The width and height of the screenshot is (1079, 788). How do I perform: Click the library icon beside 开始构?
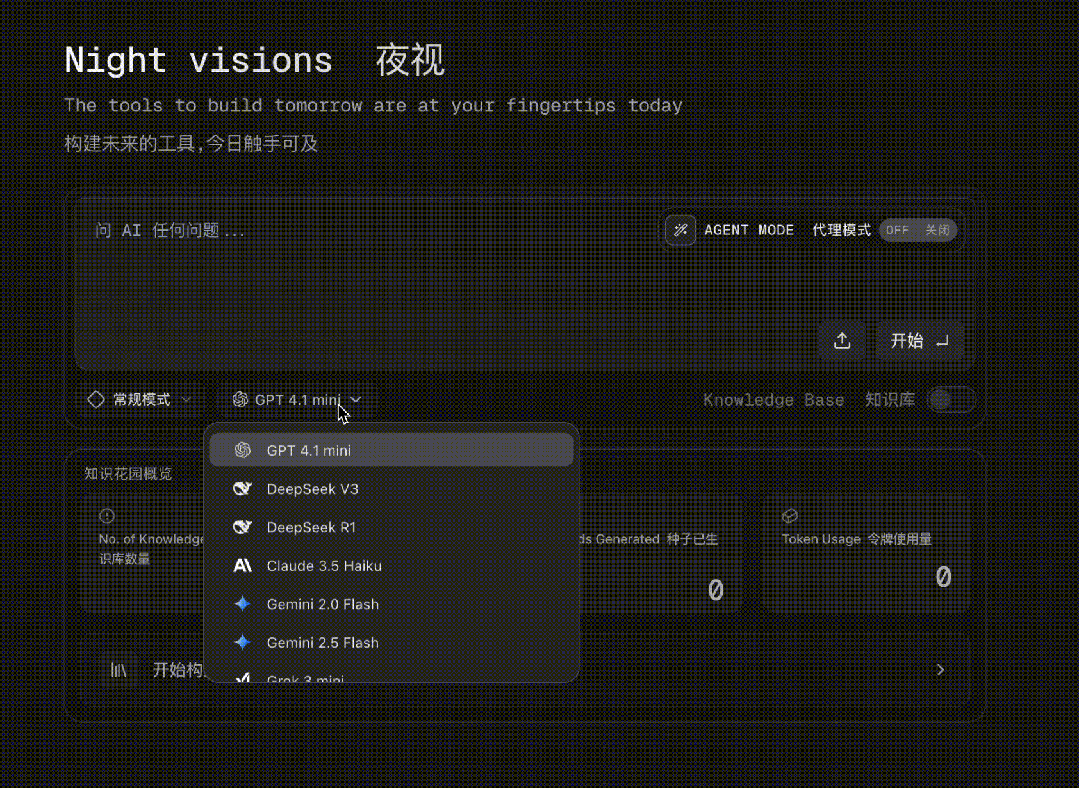(118, 670)
